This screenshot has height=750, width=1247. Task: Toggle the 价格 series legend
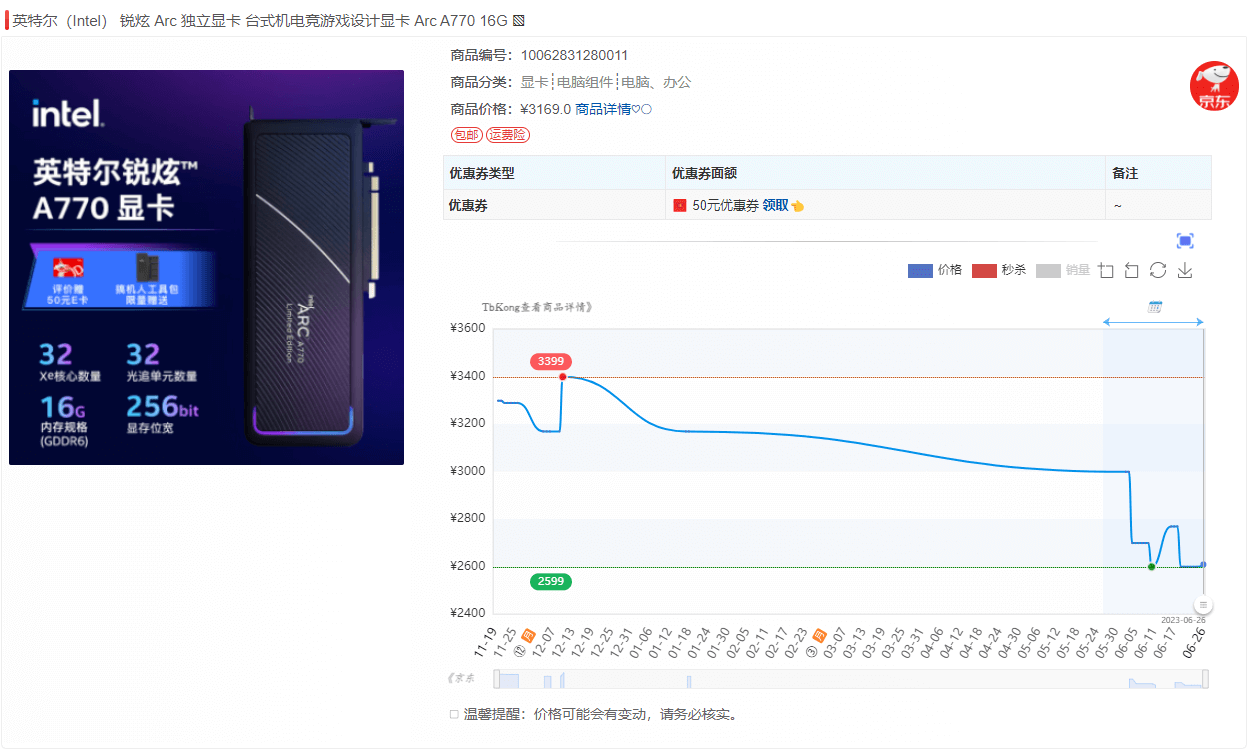click(935, 271)
